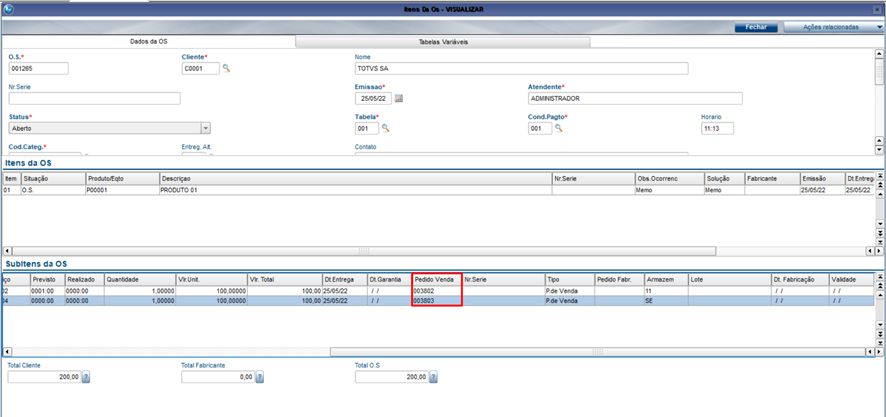Jump to first row in SubItens da OS grid
This screenshot has width=886, height=417.
point(879,277)
